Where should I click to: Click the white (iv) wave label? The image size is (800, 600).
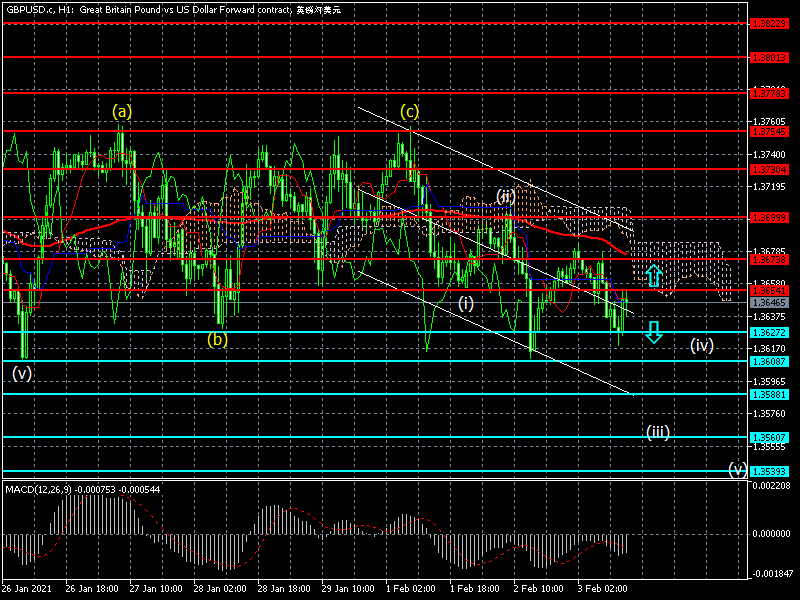pos(701,345)
